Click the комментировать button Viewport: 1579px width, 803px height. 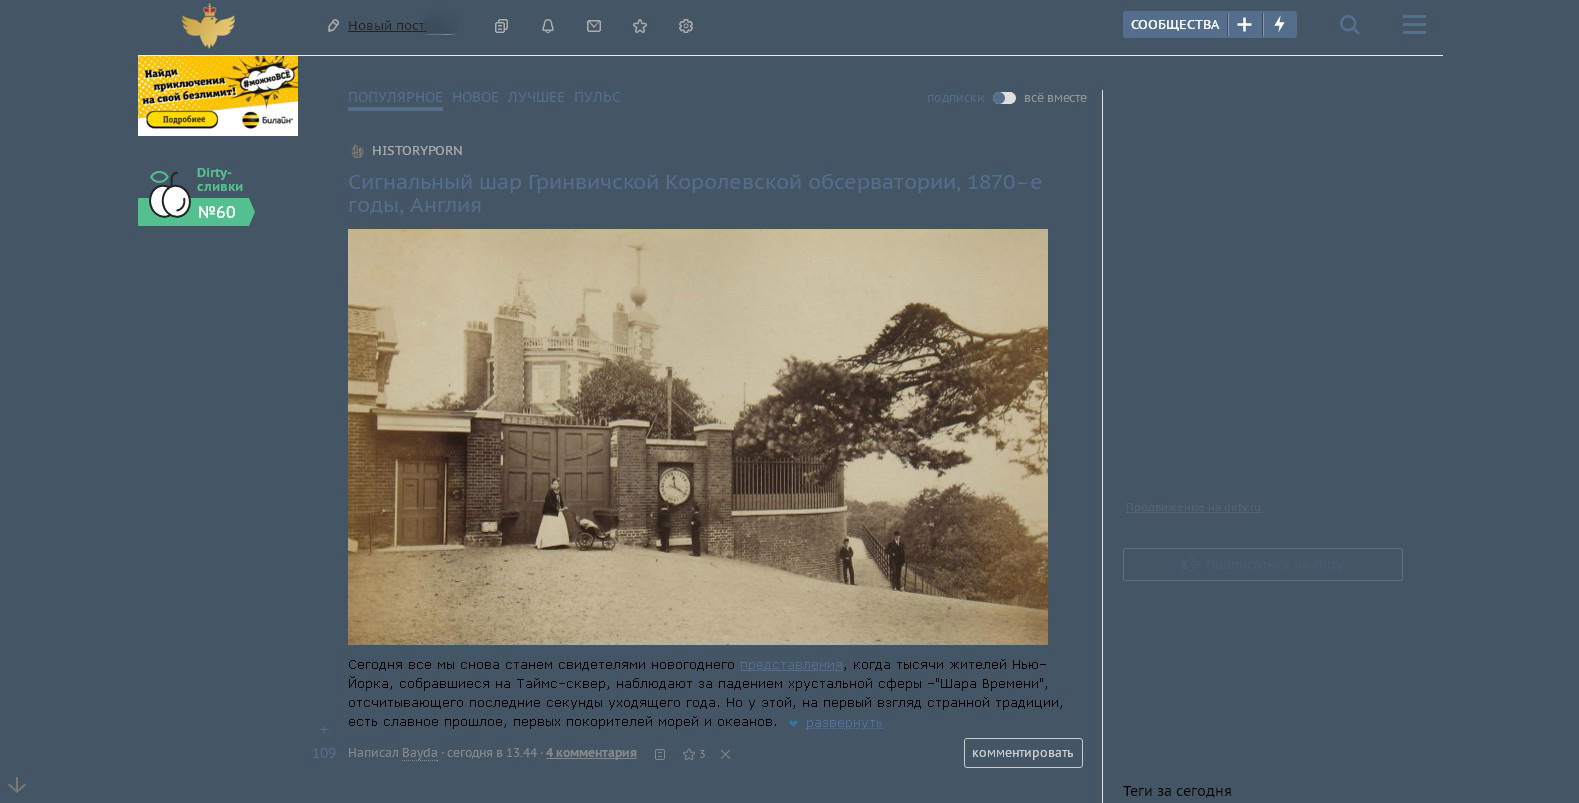1022,753
